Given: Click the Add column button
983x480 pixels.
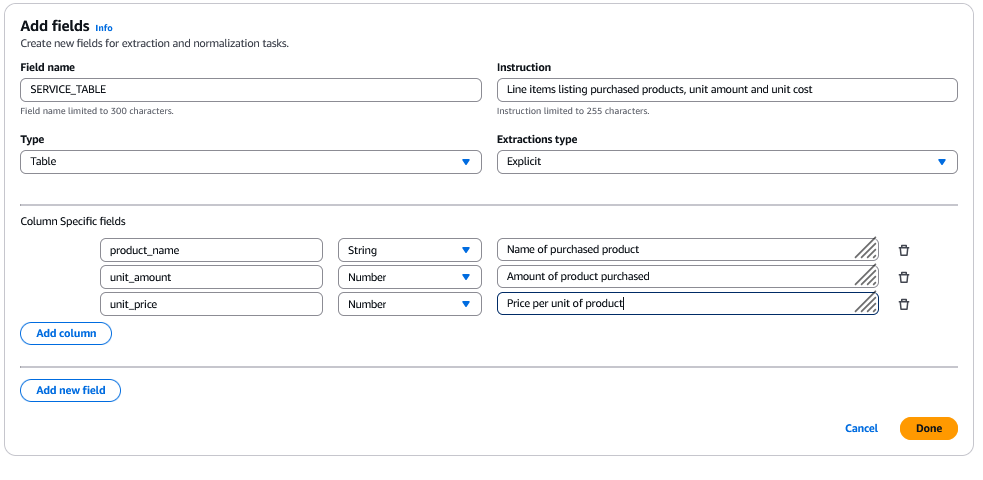Looking at the screenshot, I should click(66, 333).
